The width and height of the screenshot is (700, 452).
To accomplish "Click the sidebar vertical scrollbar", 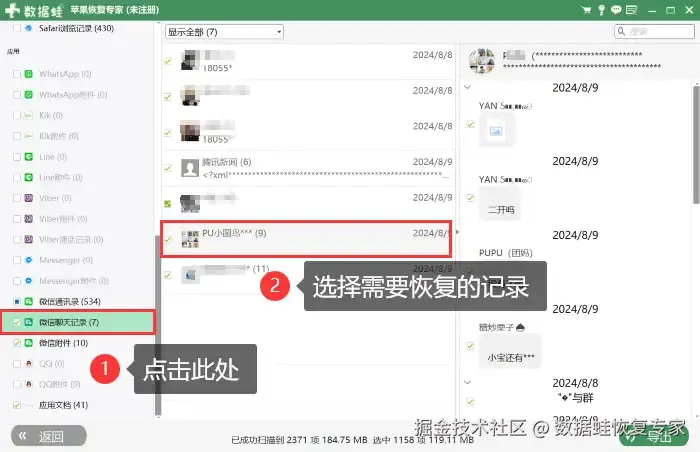I will pyautogui.click(x=158, y=326).
